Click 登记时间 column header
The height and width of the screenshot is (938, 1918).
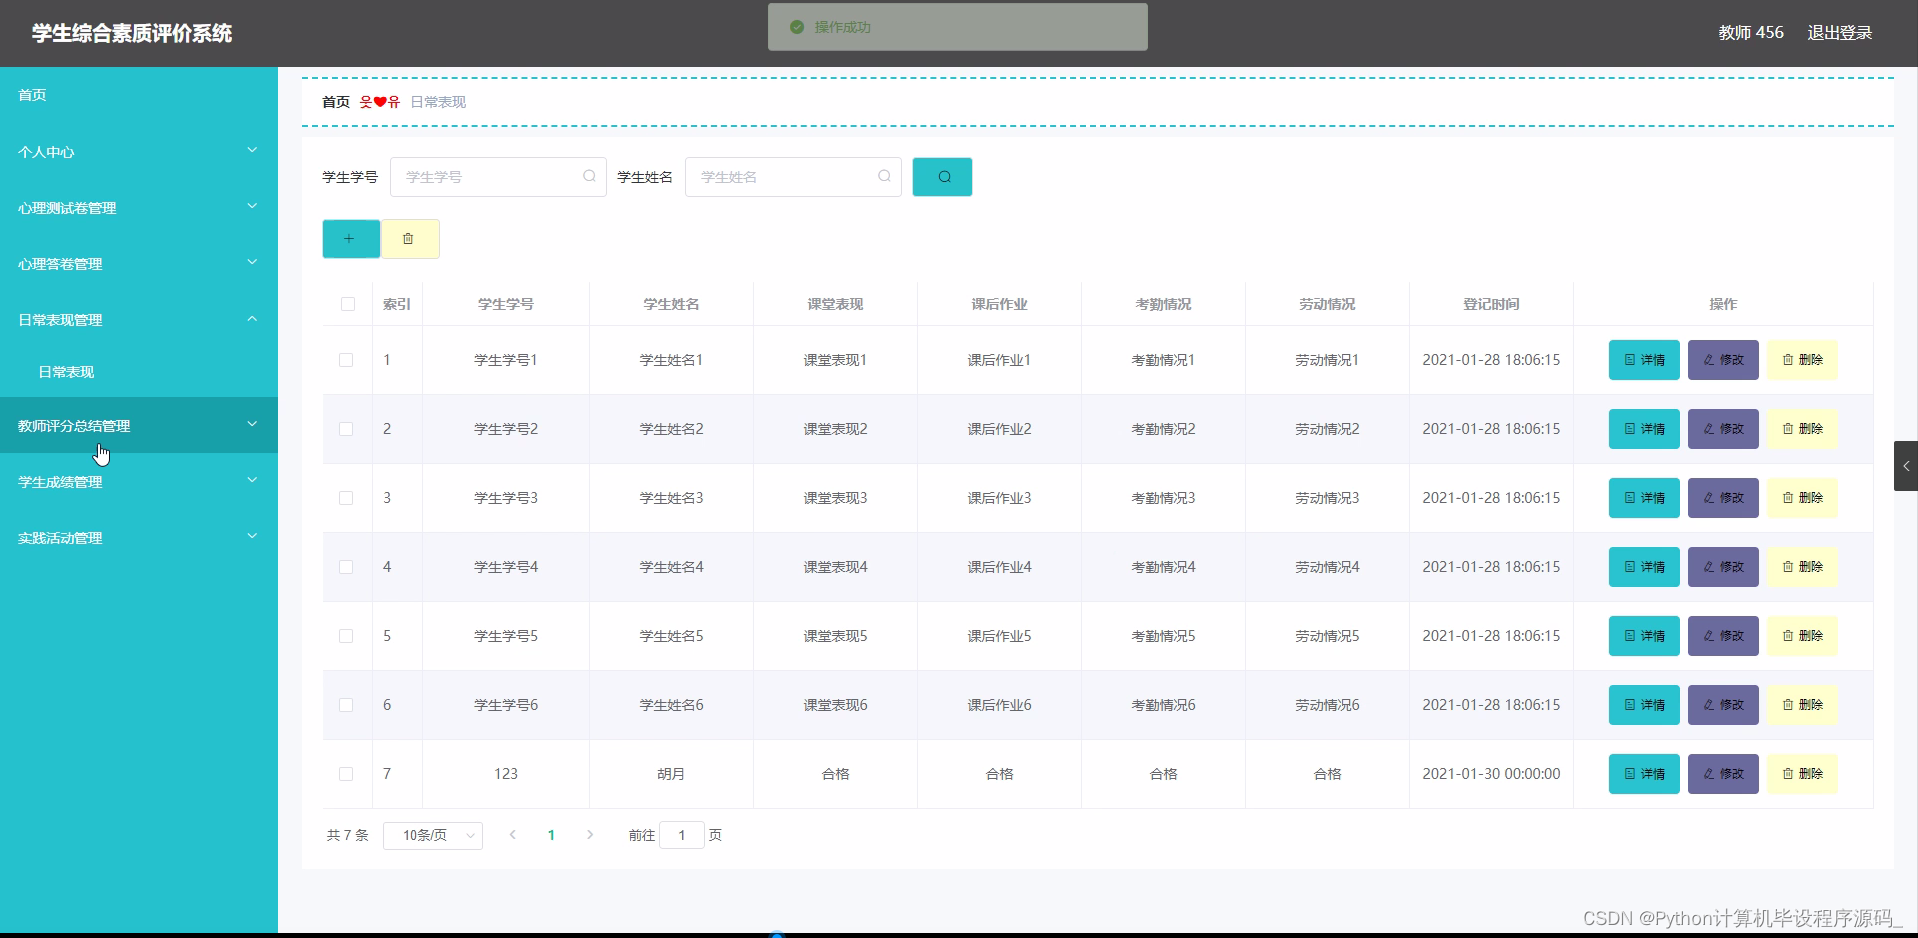[1491, 304]
